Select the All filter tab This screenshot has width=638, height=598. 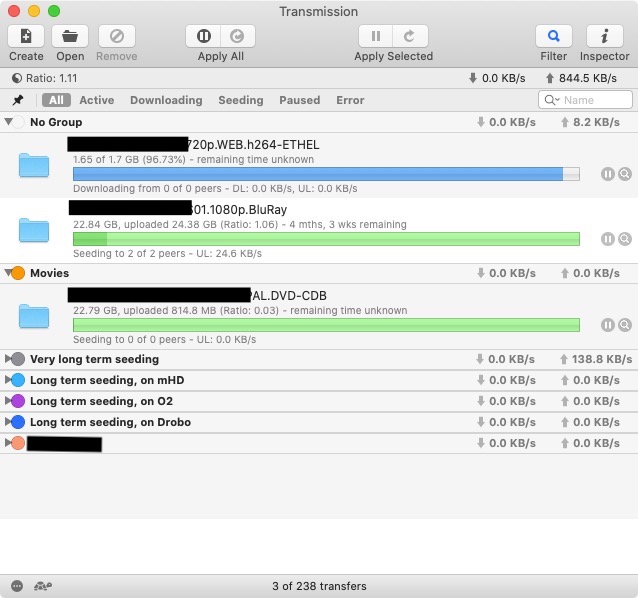tap(57, 100)
